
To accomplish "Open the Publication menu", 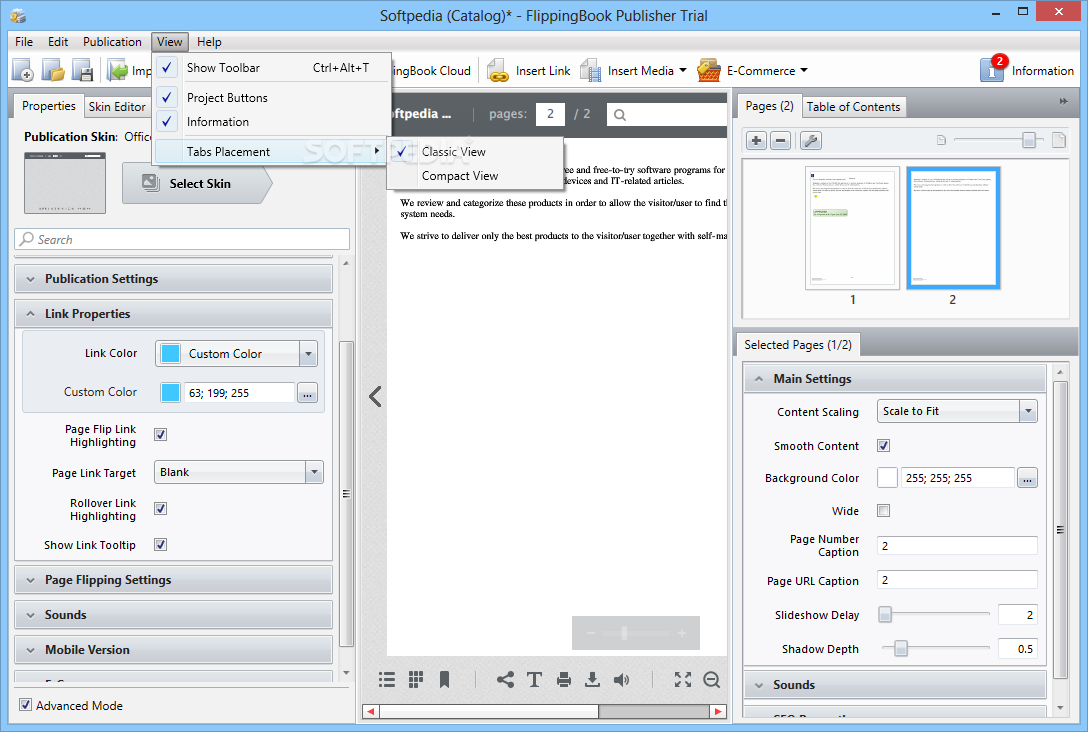I will coord(112,42).
